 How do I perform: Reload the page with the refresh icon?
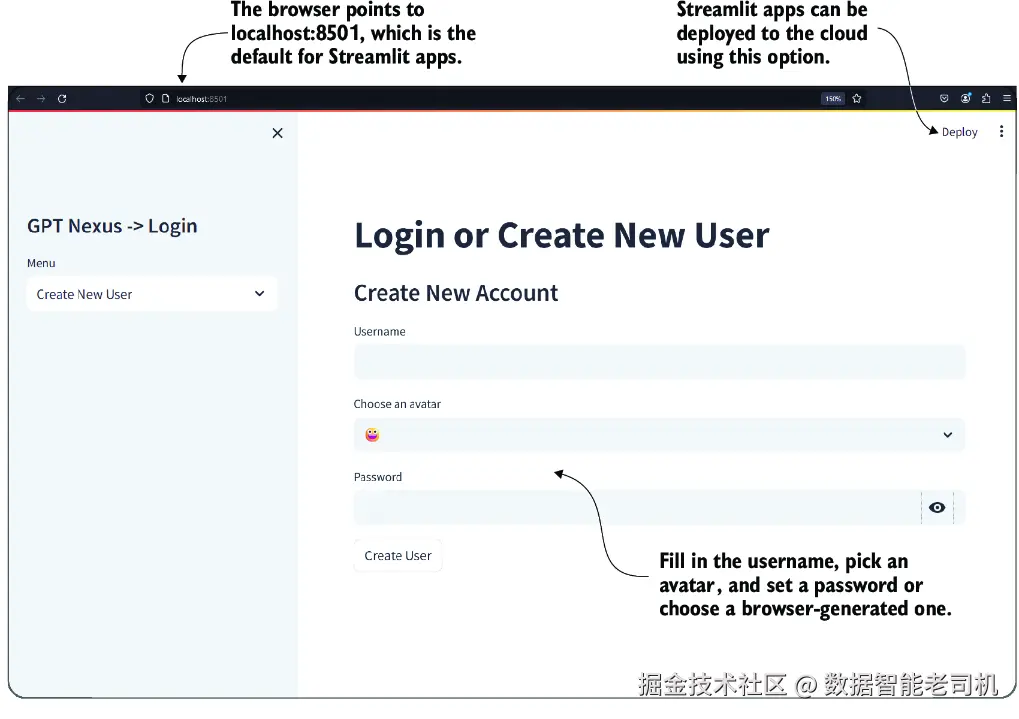click(x=62, y=99)
